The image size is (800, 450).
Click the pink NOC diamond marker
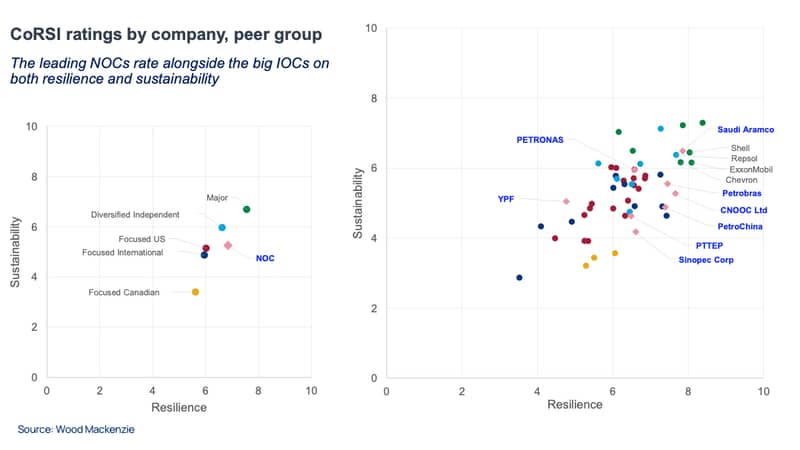pyautogui.click(x=228, y=245)
